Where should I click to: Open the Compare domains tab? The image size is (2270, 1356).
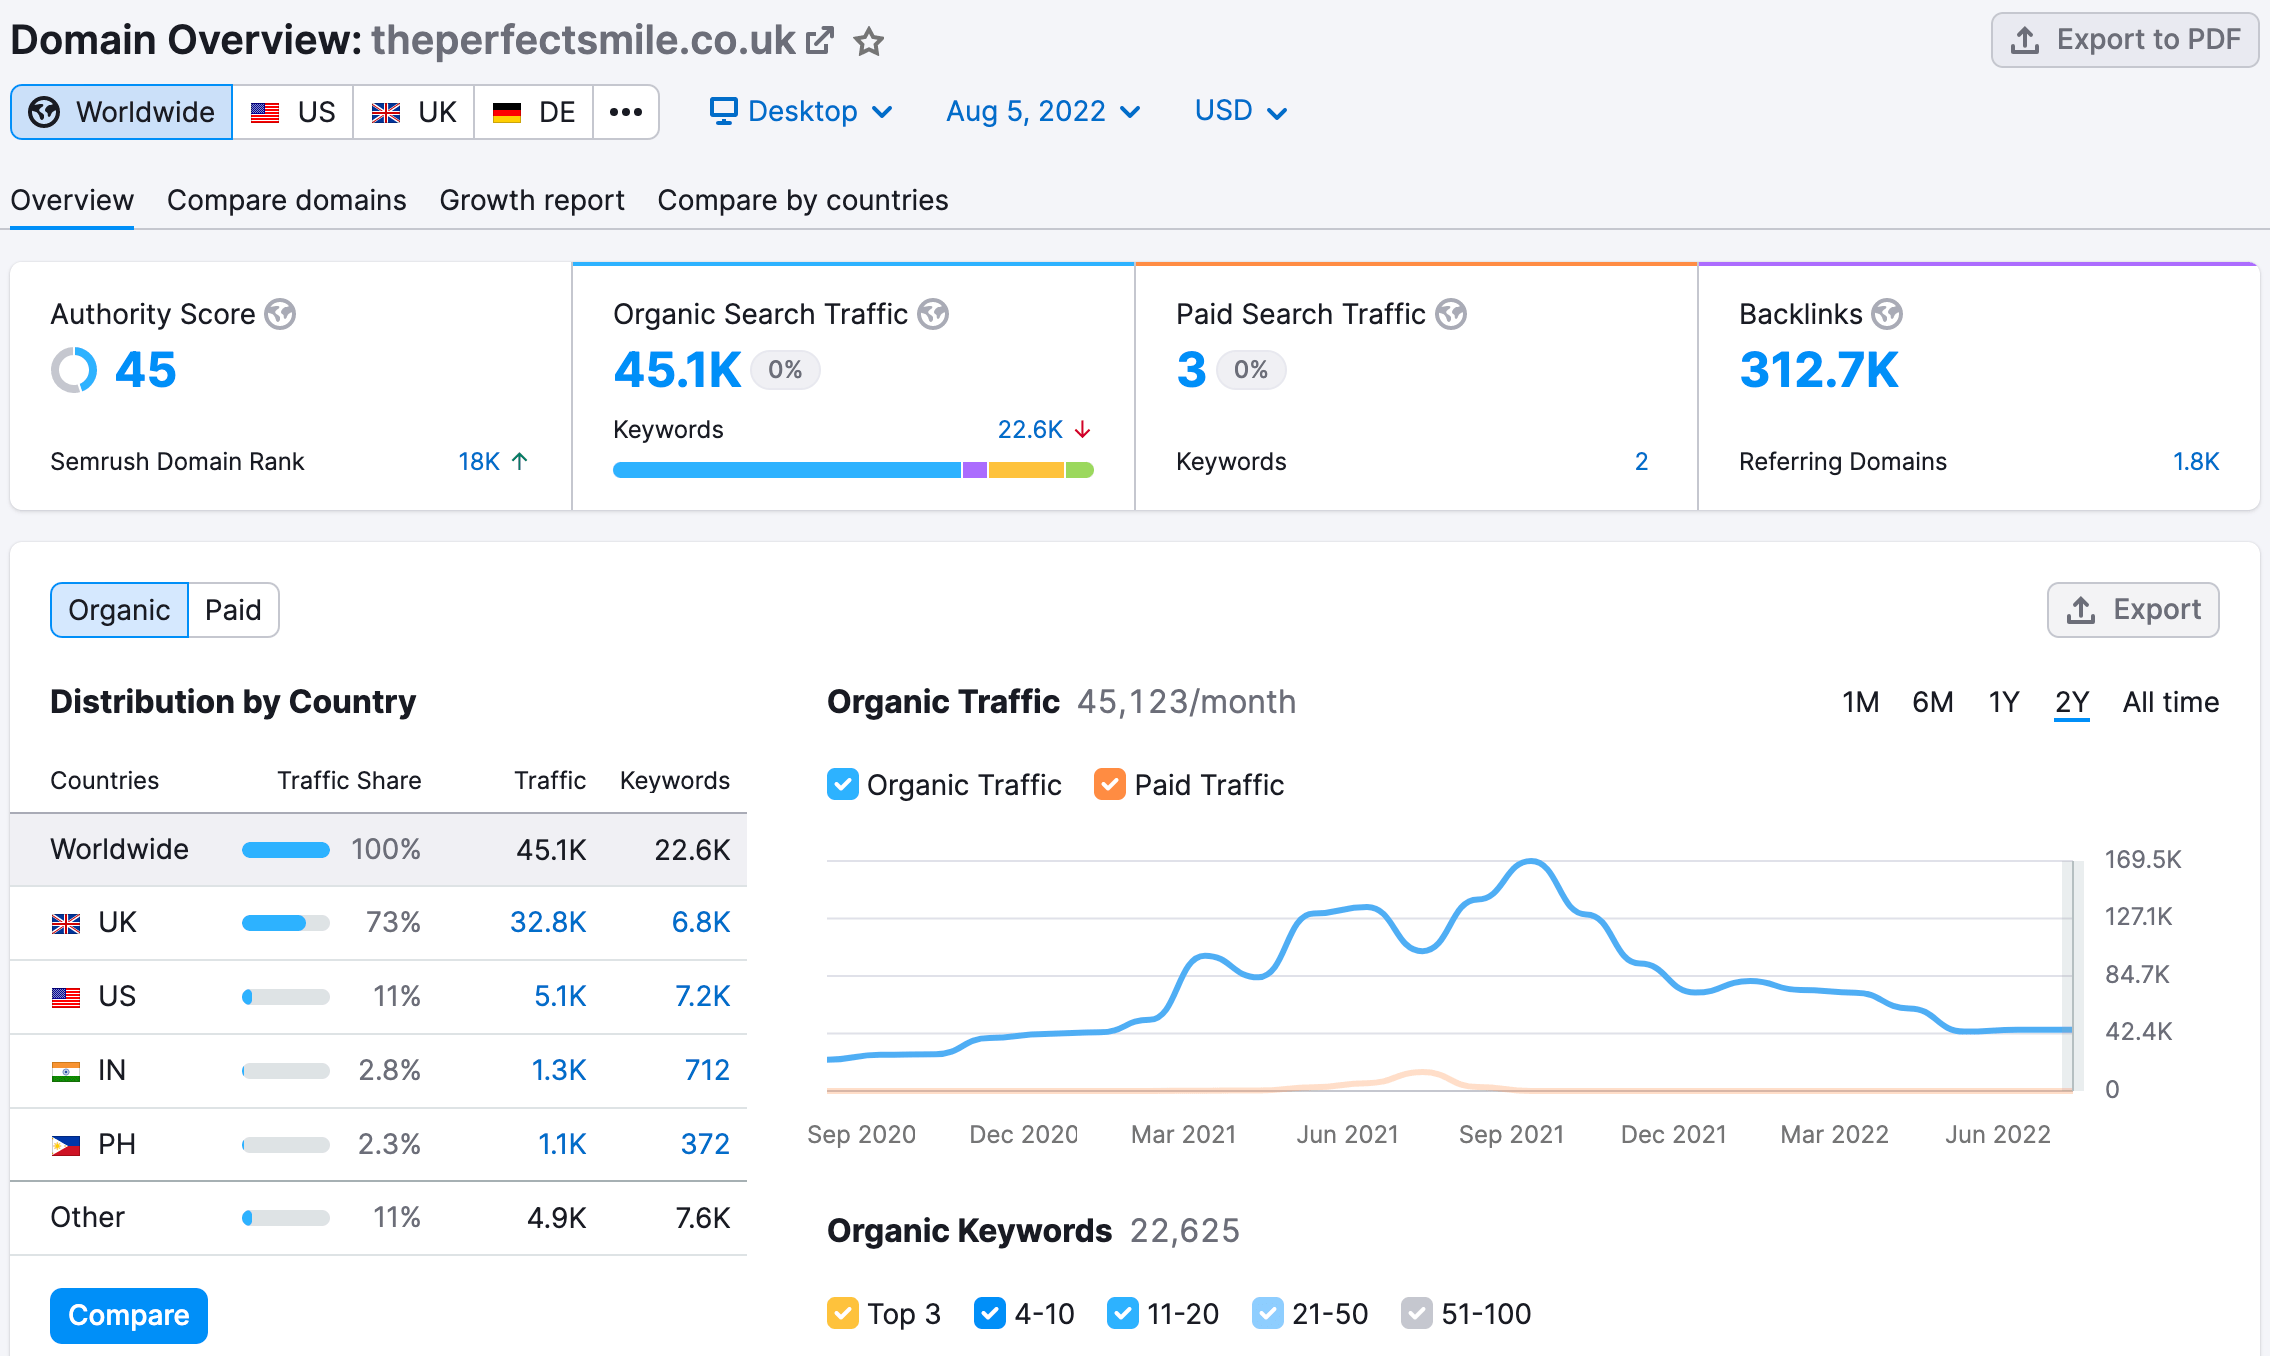coord(287,200)
